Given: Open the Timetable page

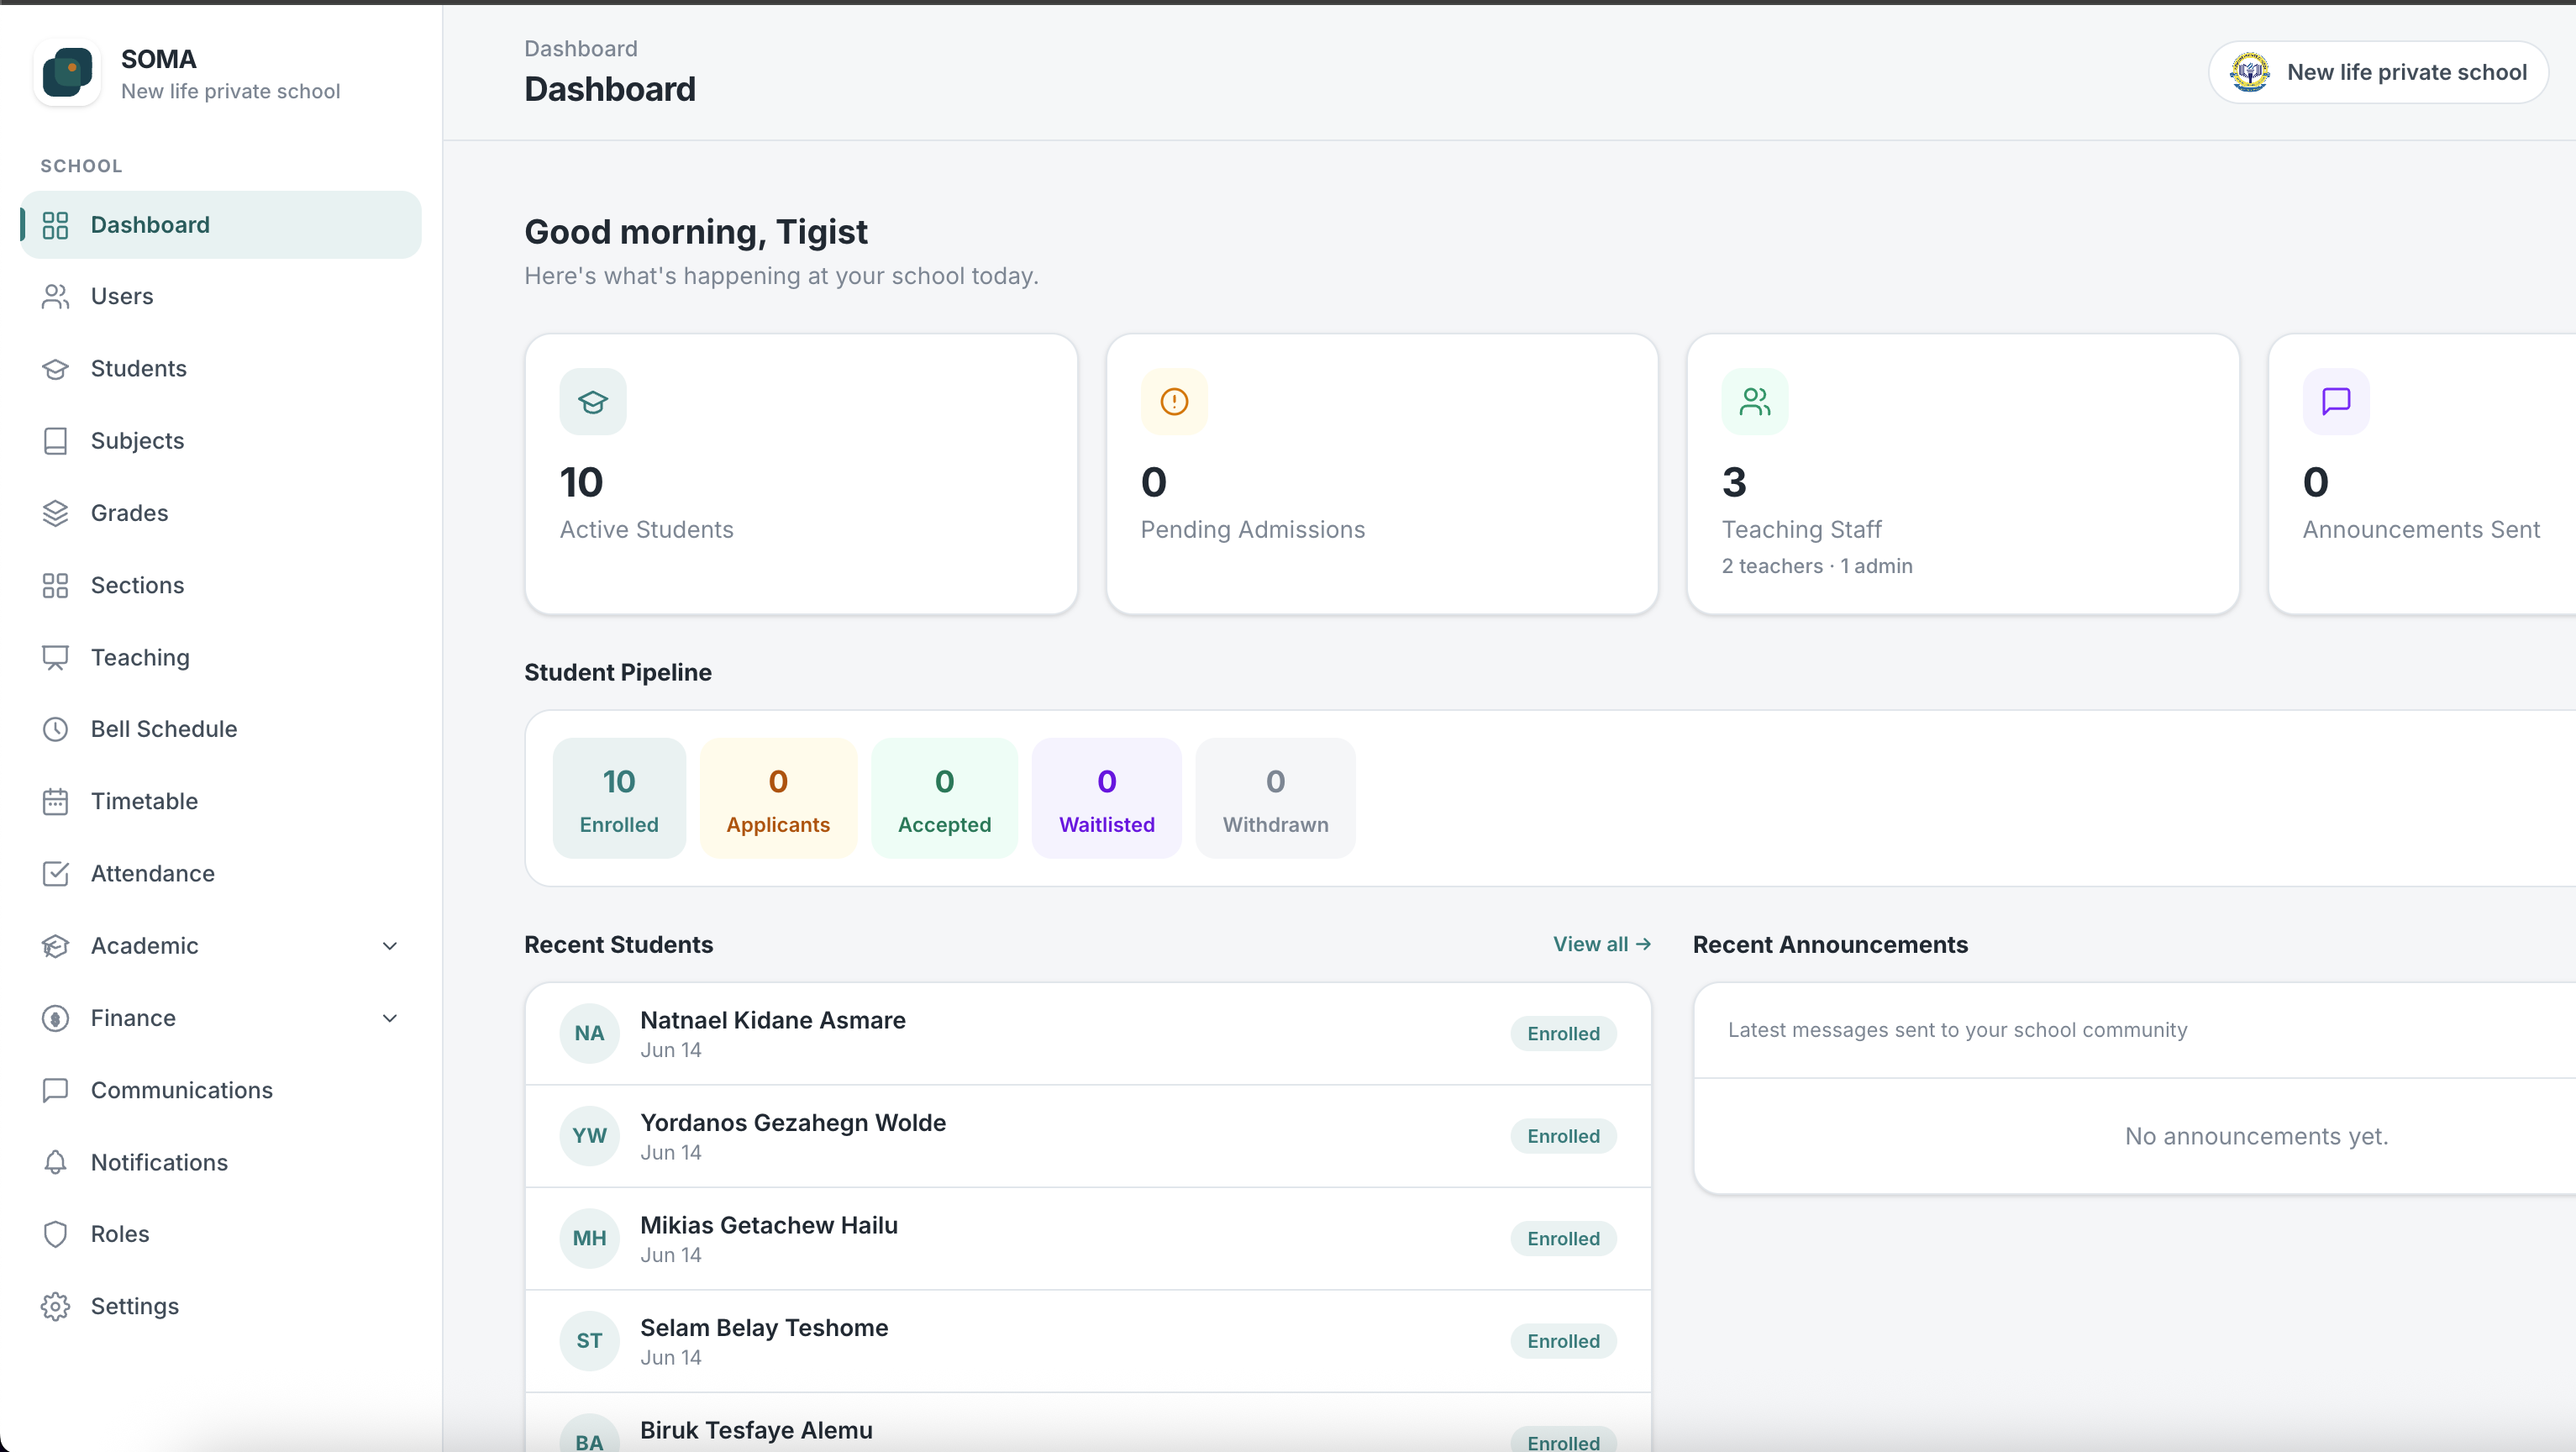Looking at the screenshot, I should [221, 802].
